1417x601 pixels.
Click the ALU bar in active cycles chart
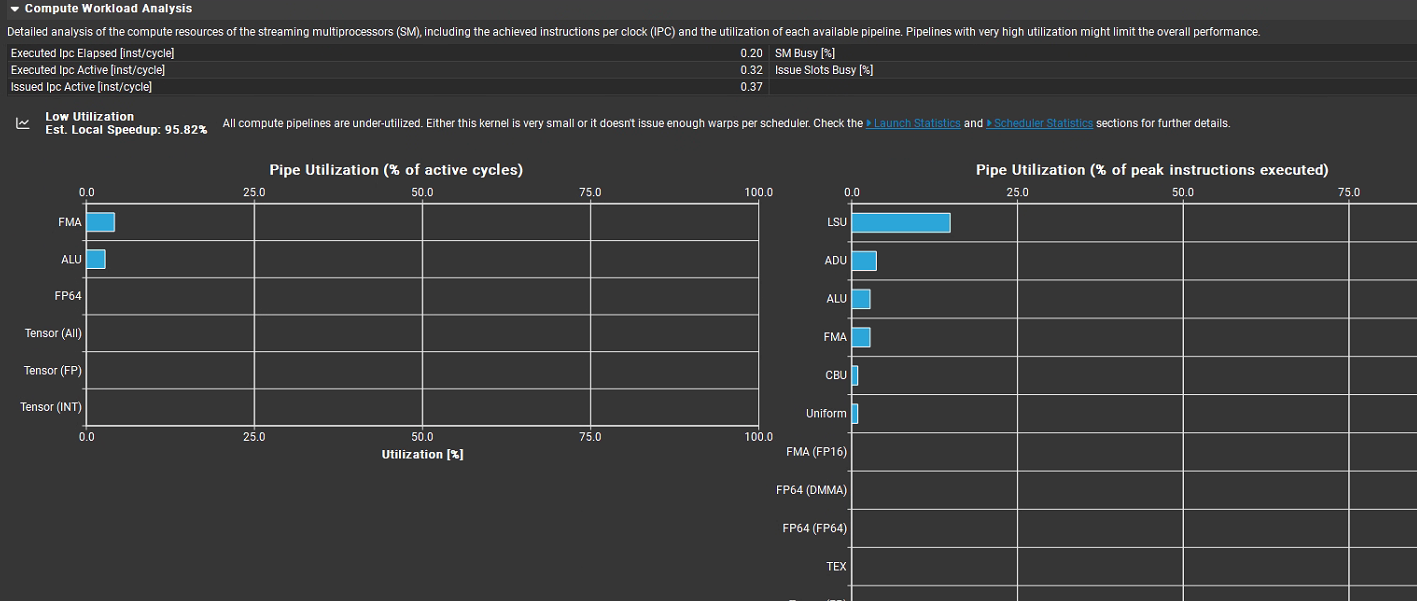96,259
